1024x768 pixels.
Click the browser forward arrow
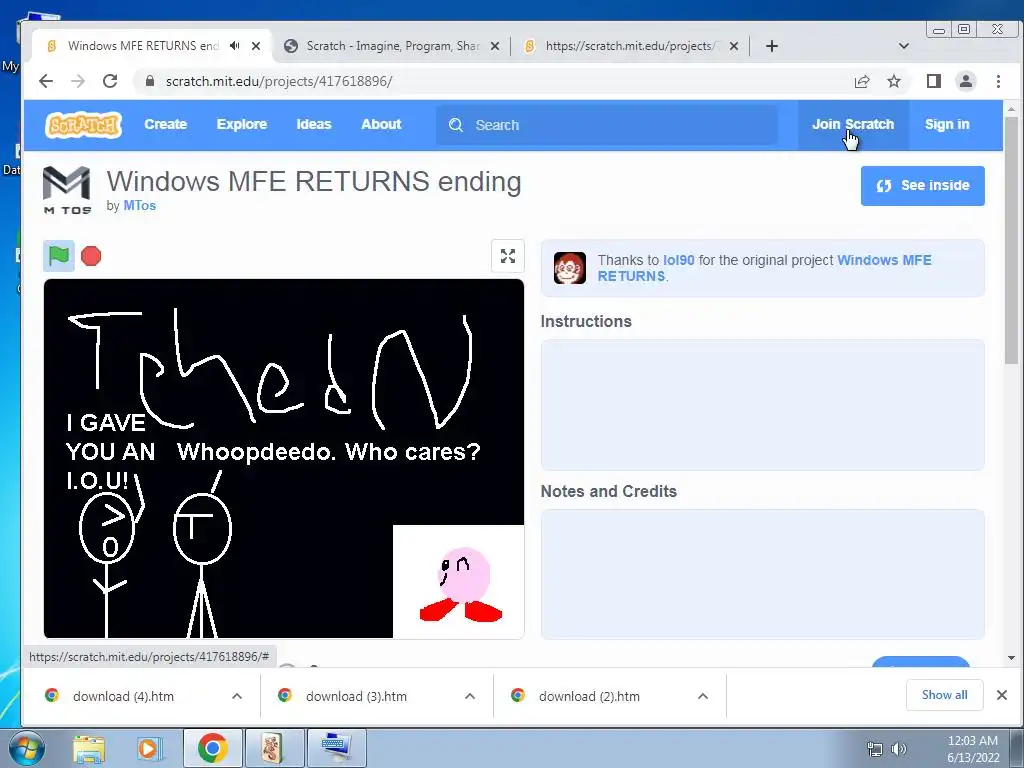click(78, 81)
